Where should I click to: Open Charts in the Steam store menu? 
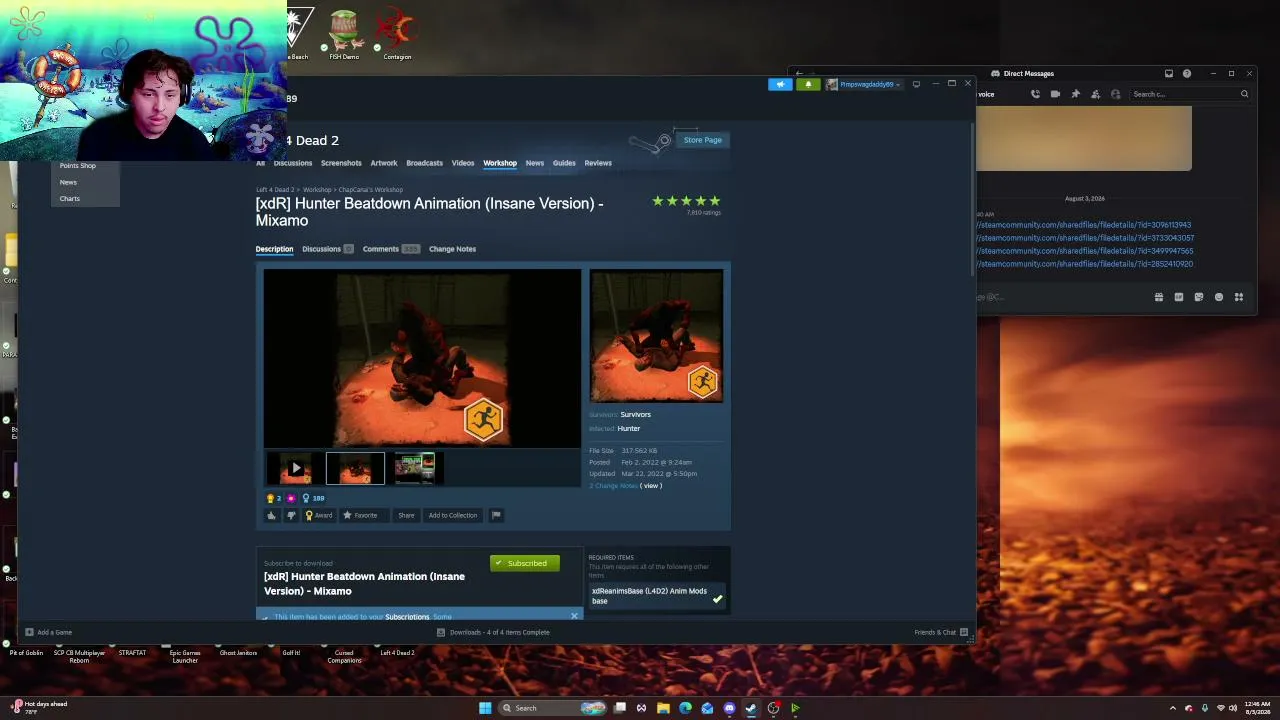(69, 198)
